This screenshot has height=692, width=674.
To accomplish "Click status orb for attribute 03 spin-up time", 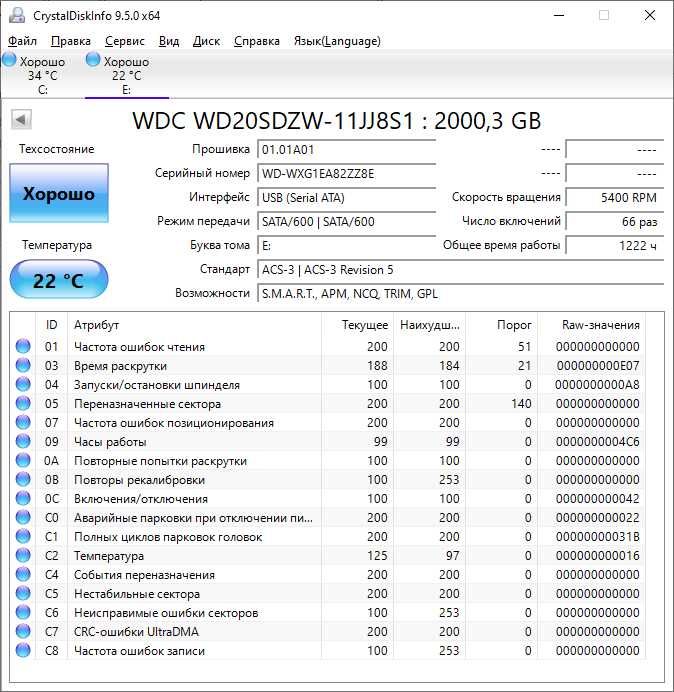I will click(23, 365).
